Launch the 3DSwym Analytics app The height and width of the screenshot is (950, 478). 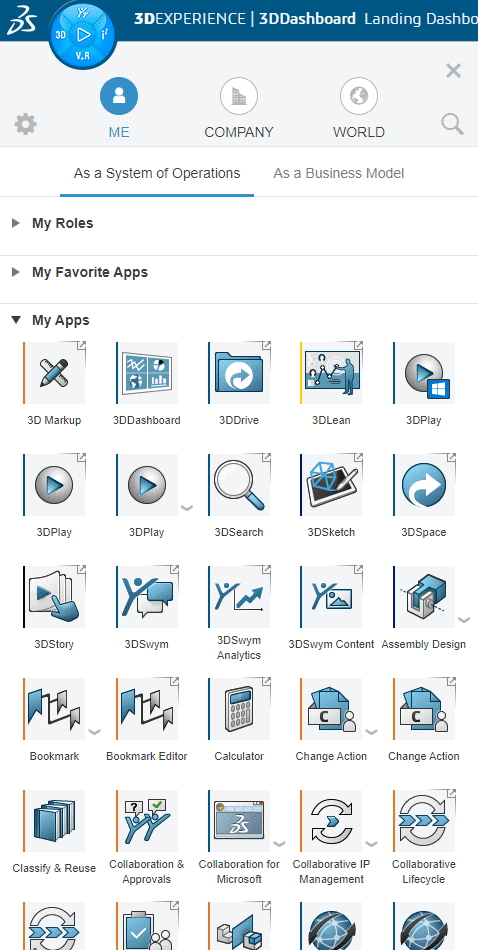click(239, 597)
